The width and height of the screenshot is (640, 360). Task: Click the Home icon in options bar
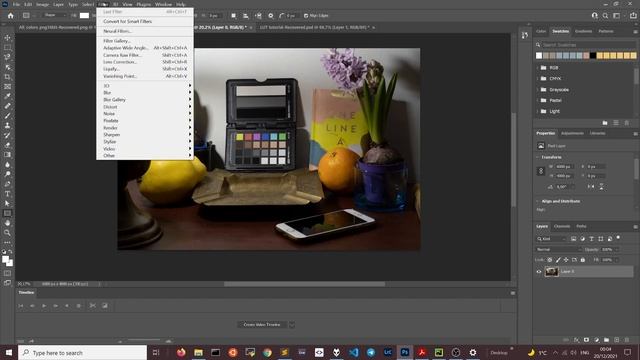(x=11, y=16)
